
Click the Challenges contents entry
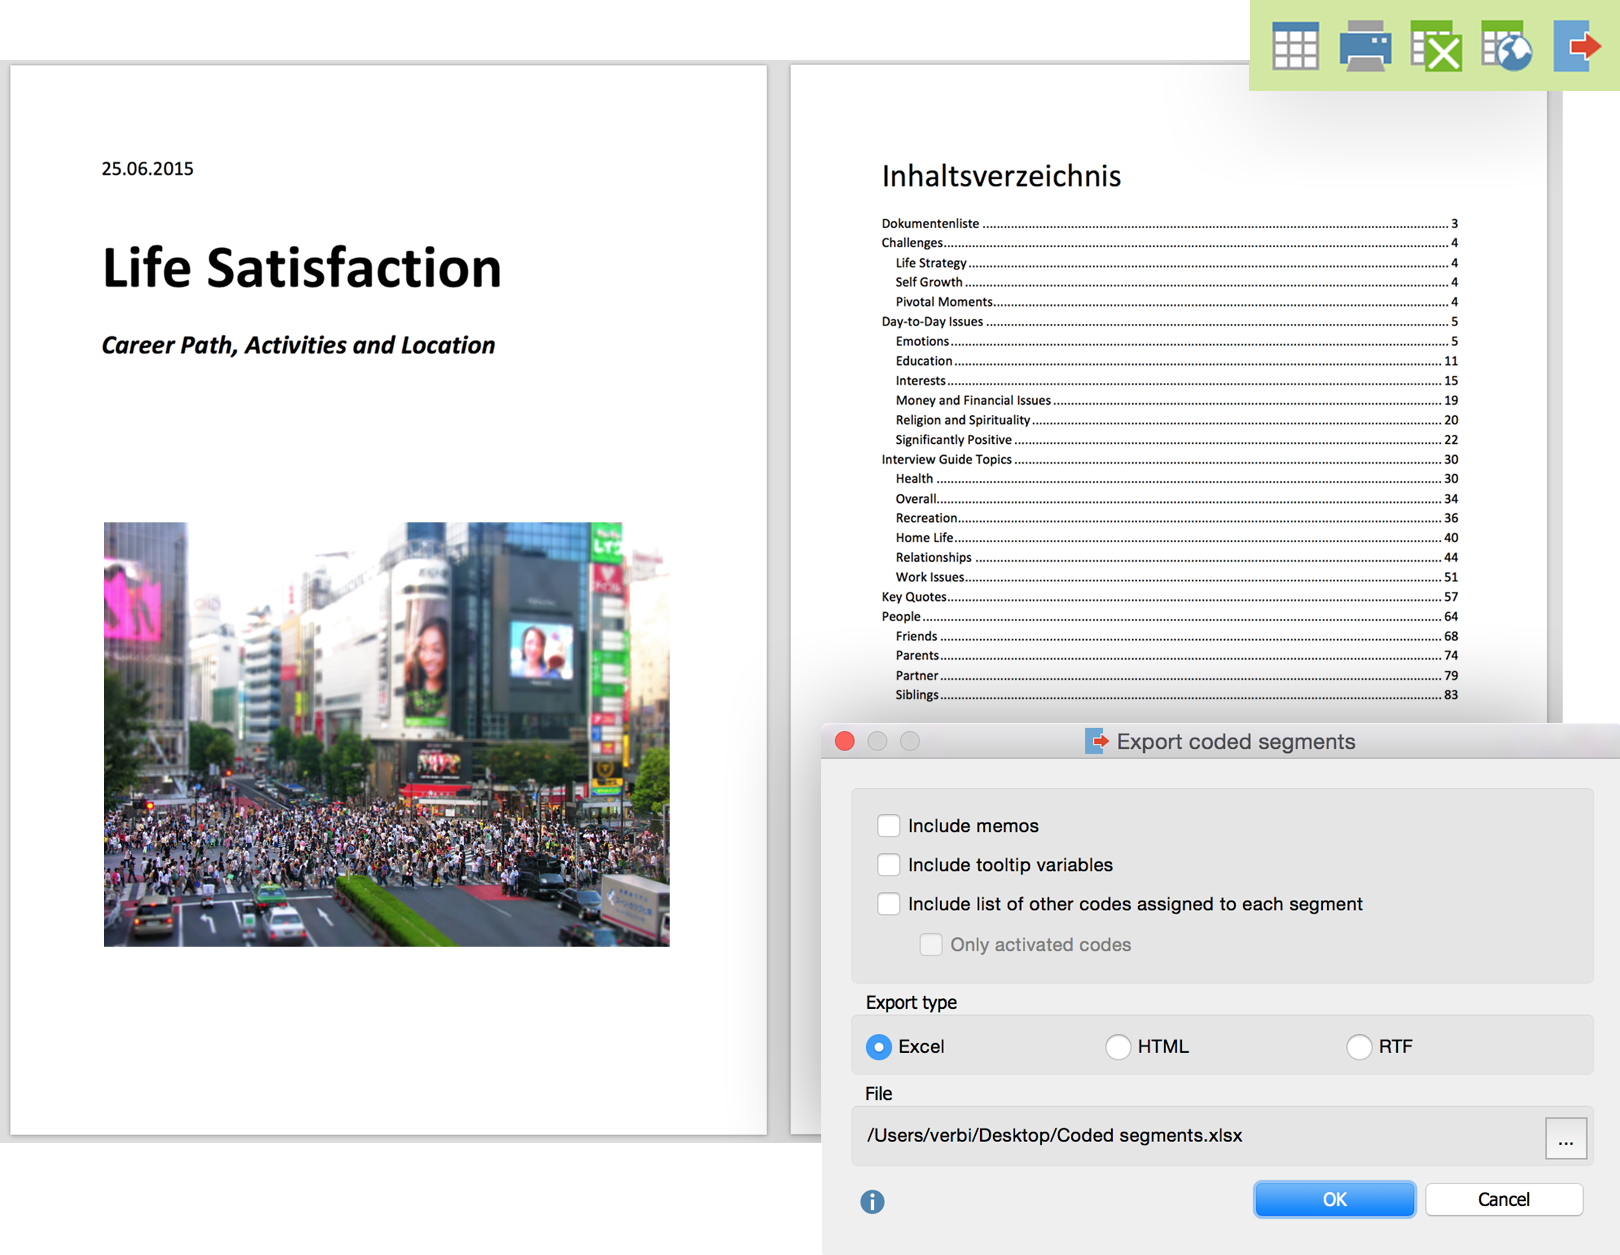[x=1169, y=243]
